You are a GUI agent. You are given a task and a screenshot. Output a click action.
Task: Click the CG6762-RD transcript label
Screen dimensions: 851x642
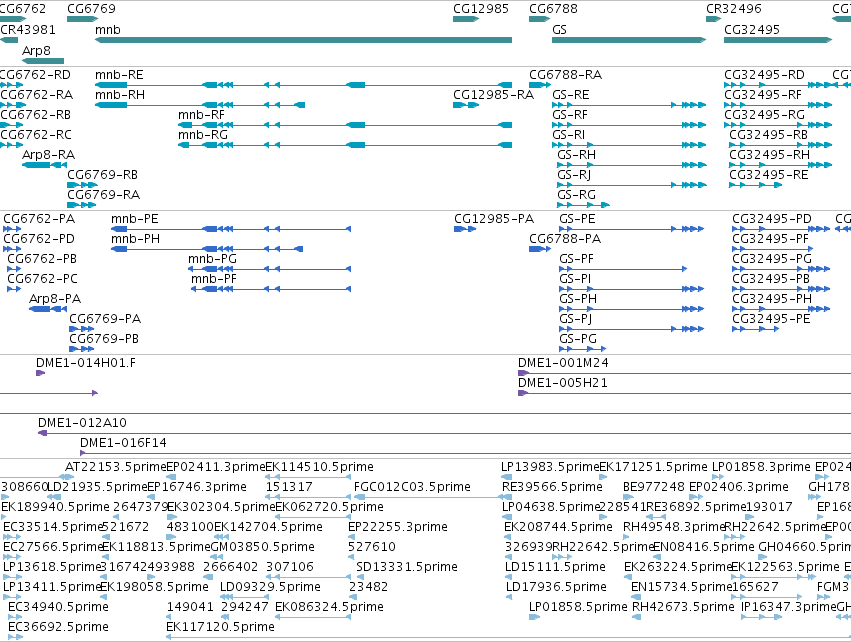coord(35,75)
